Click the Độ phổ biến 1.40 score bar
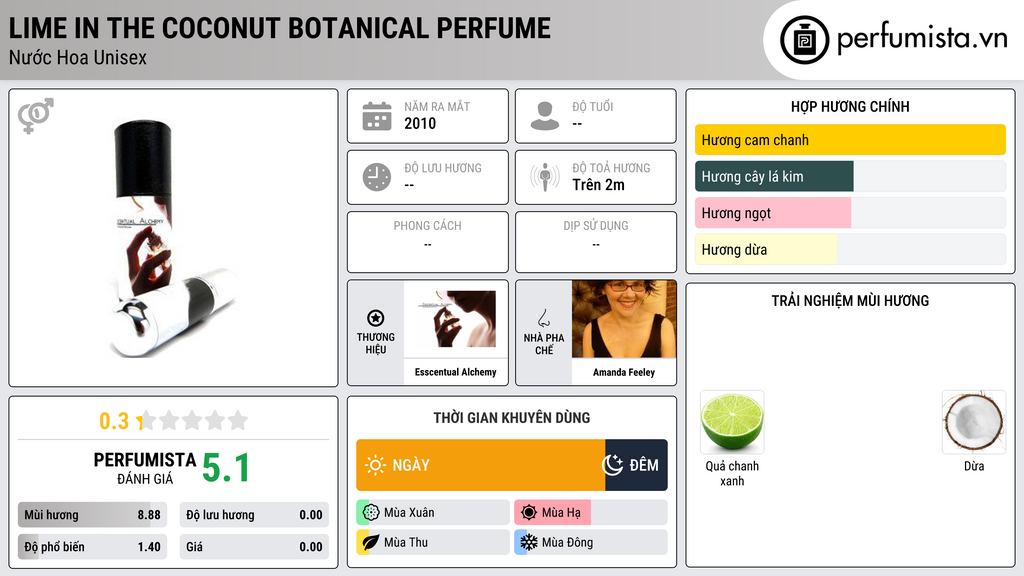 pos(92,547)
